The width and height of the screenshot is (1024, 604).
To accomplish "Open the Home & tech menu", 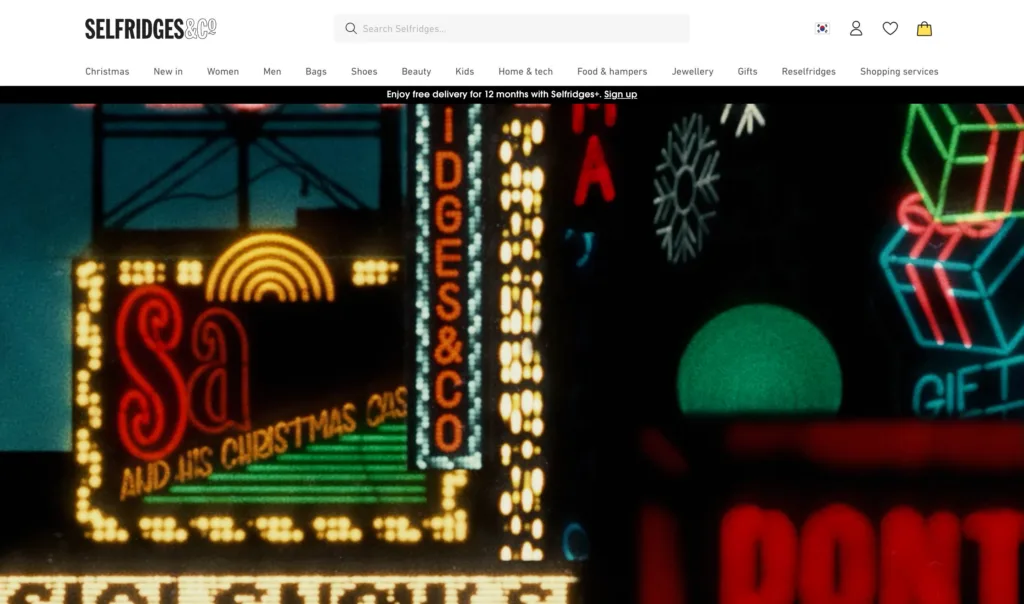I will [525, 72].
